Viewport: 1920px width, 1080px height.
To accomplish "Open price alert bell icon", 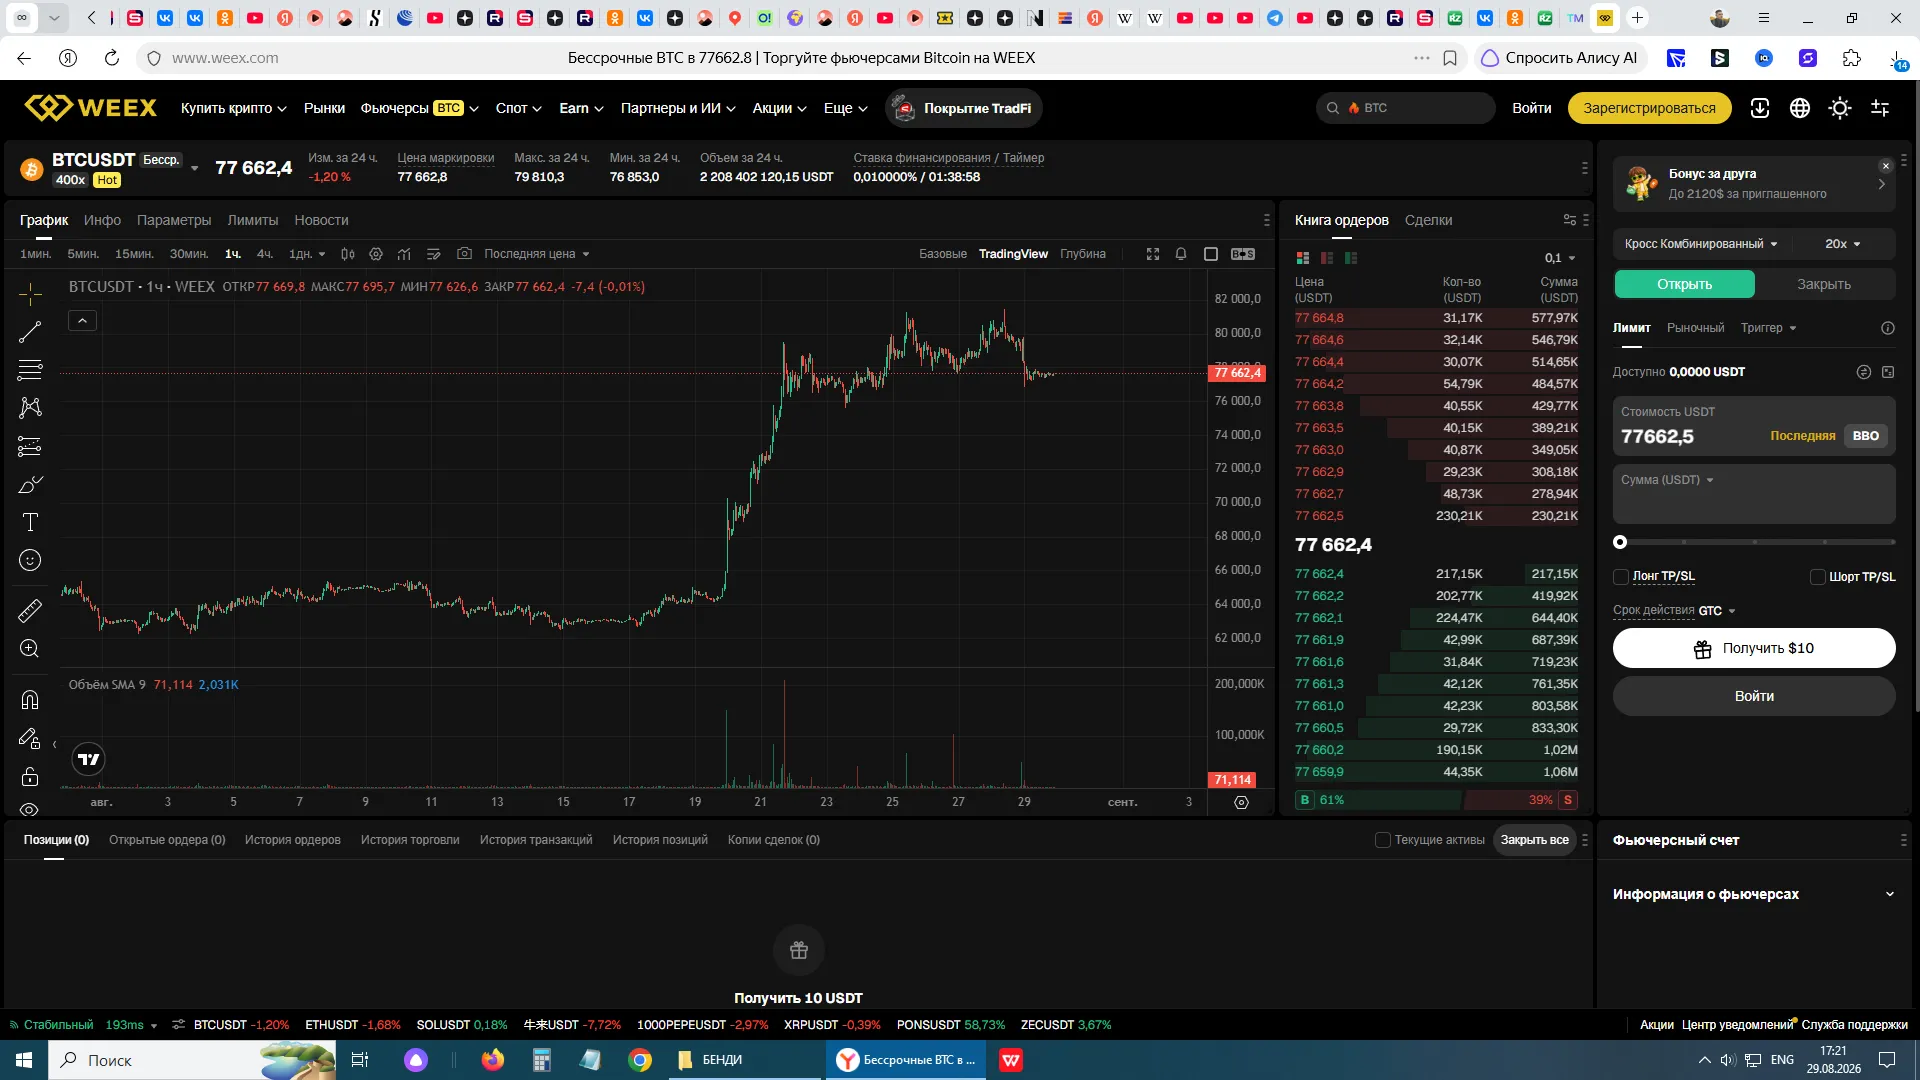I will click(1181, 254).
